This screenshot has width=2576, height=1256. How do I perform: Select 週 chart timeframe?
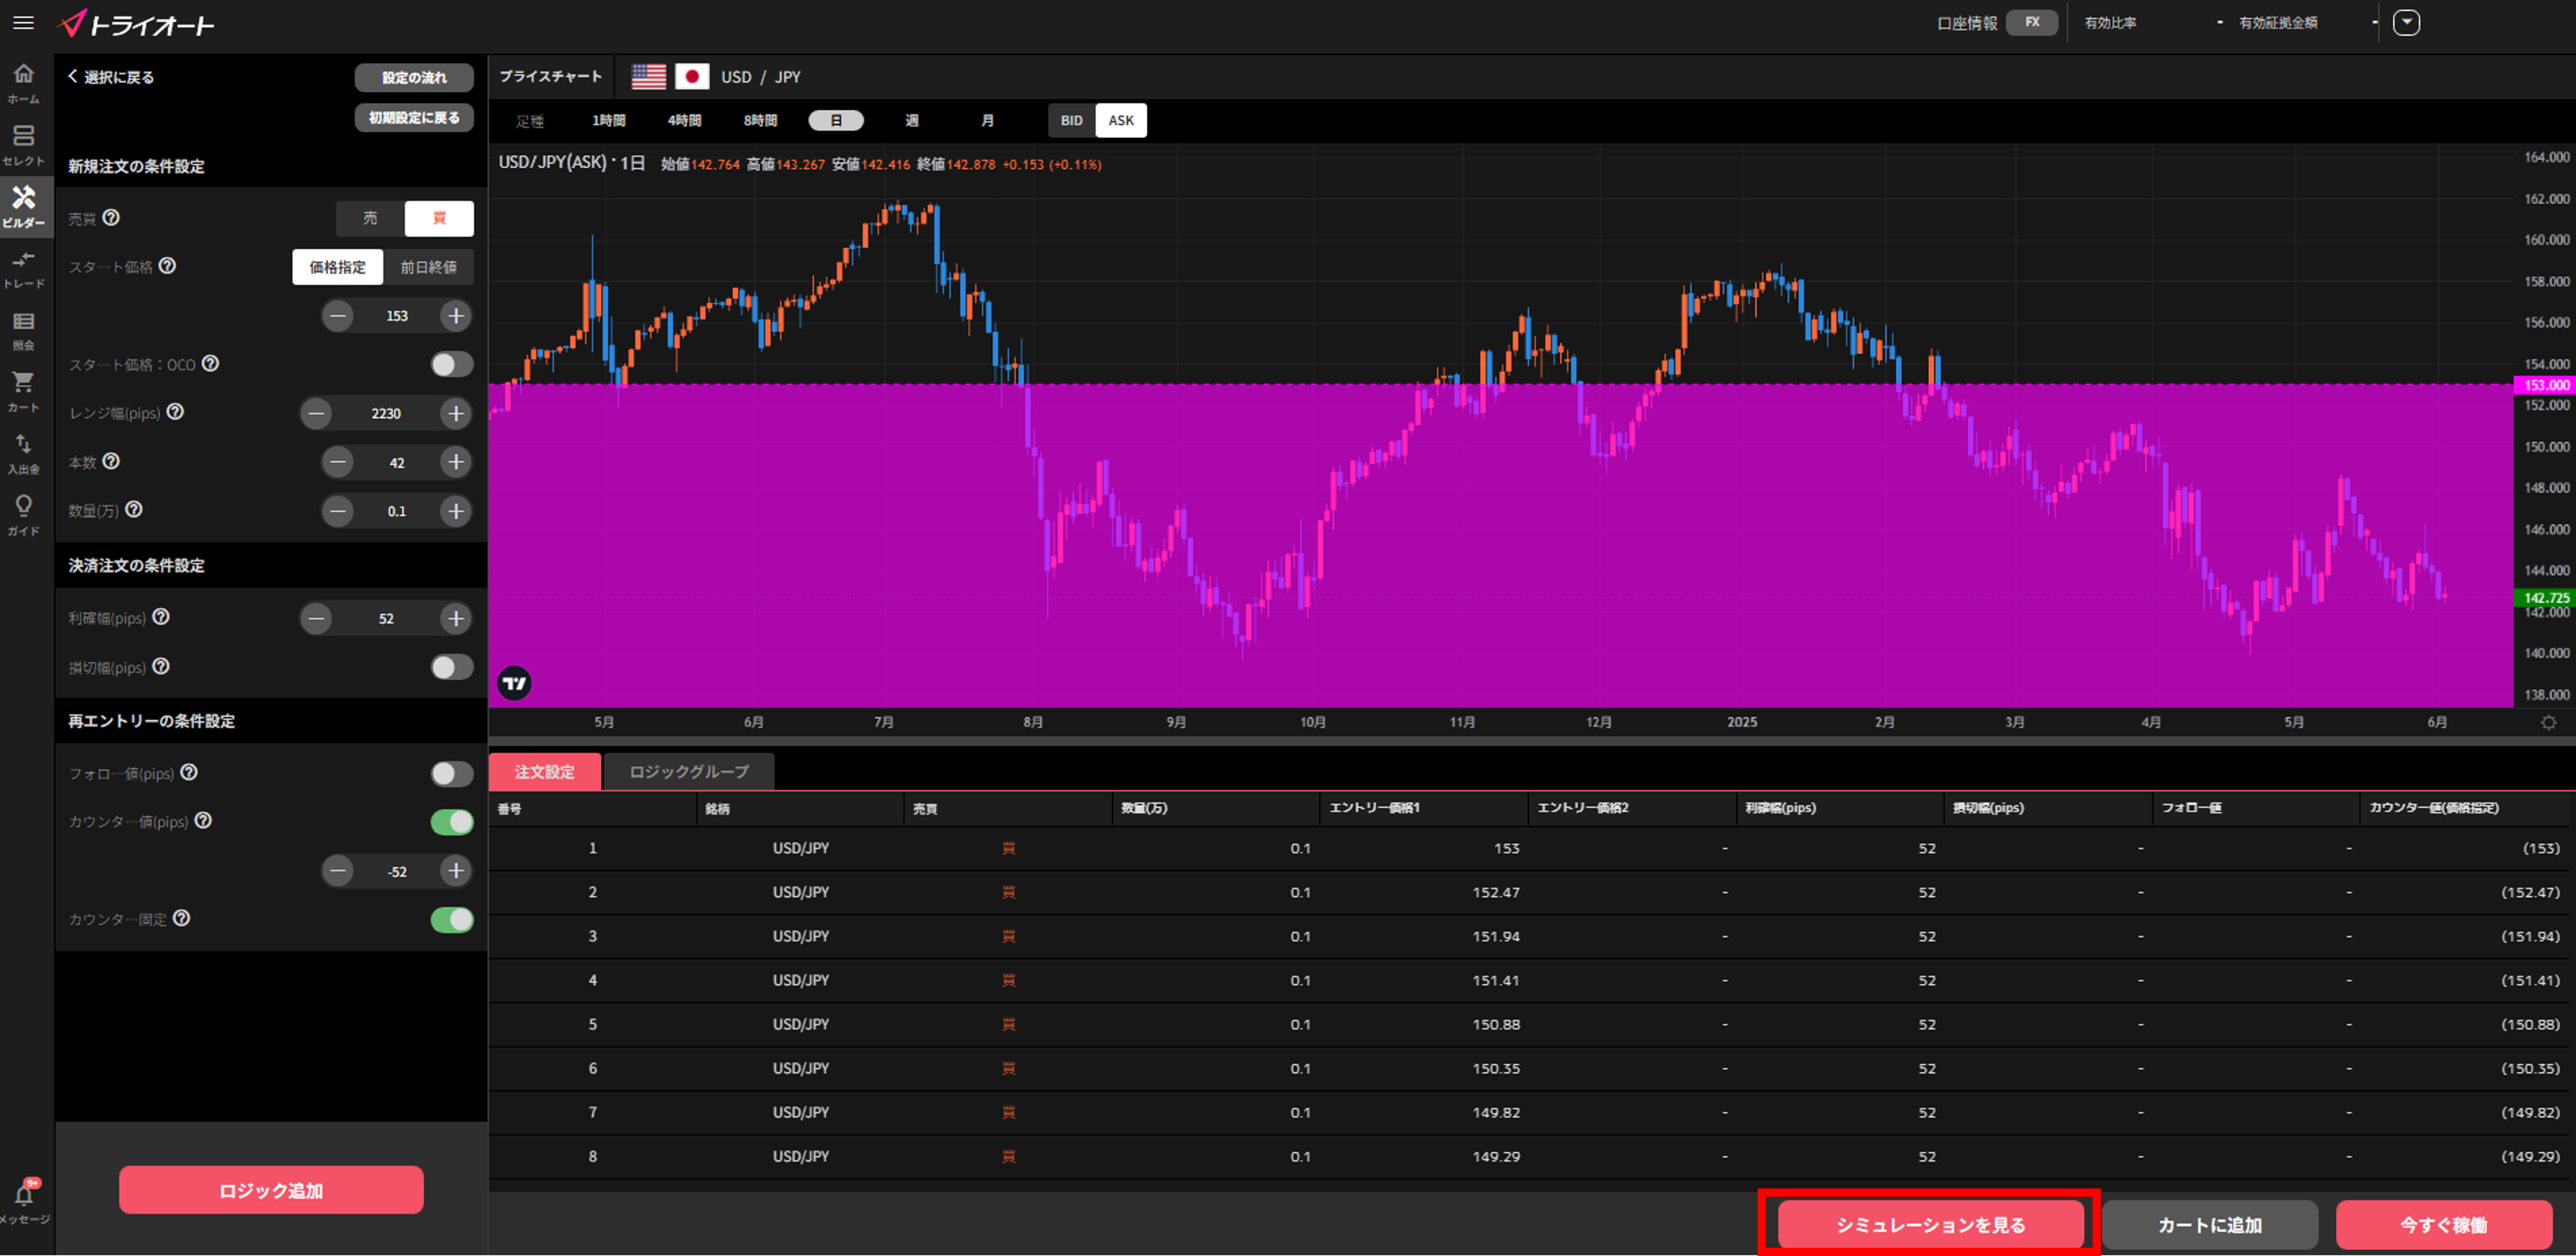click(912, 121)
